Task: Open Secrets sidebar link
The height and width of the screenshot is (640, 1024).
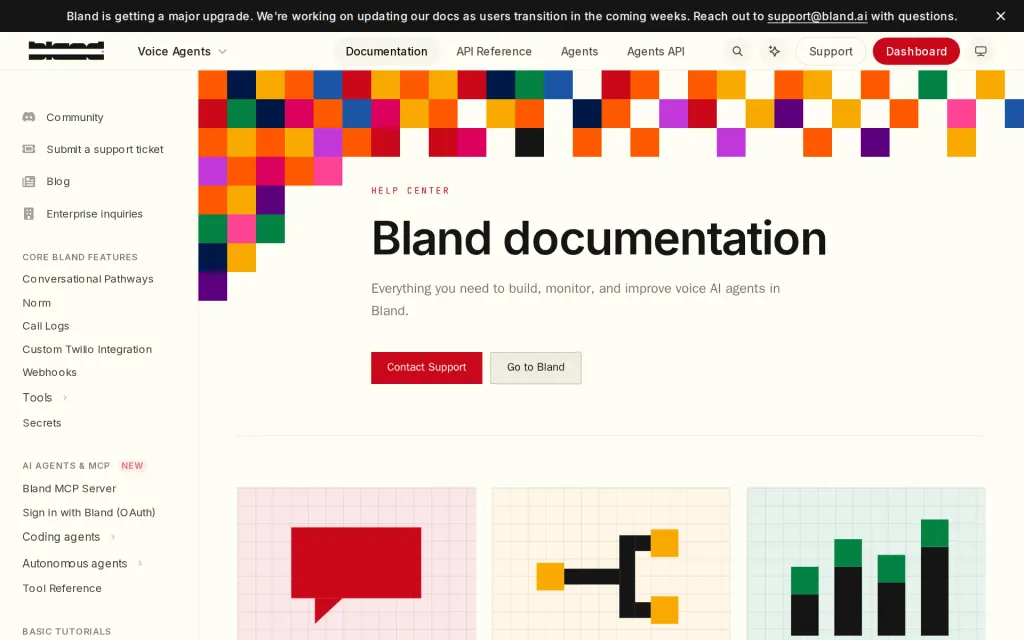Action: coord(42,423)
